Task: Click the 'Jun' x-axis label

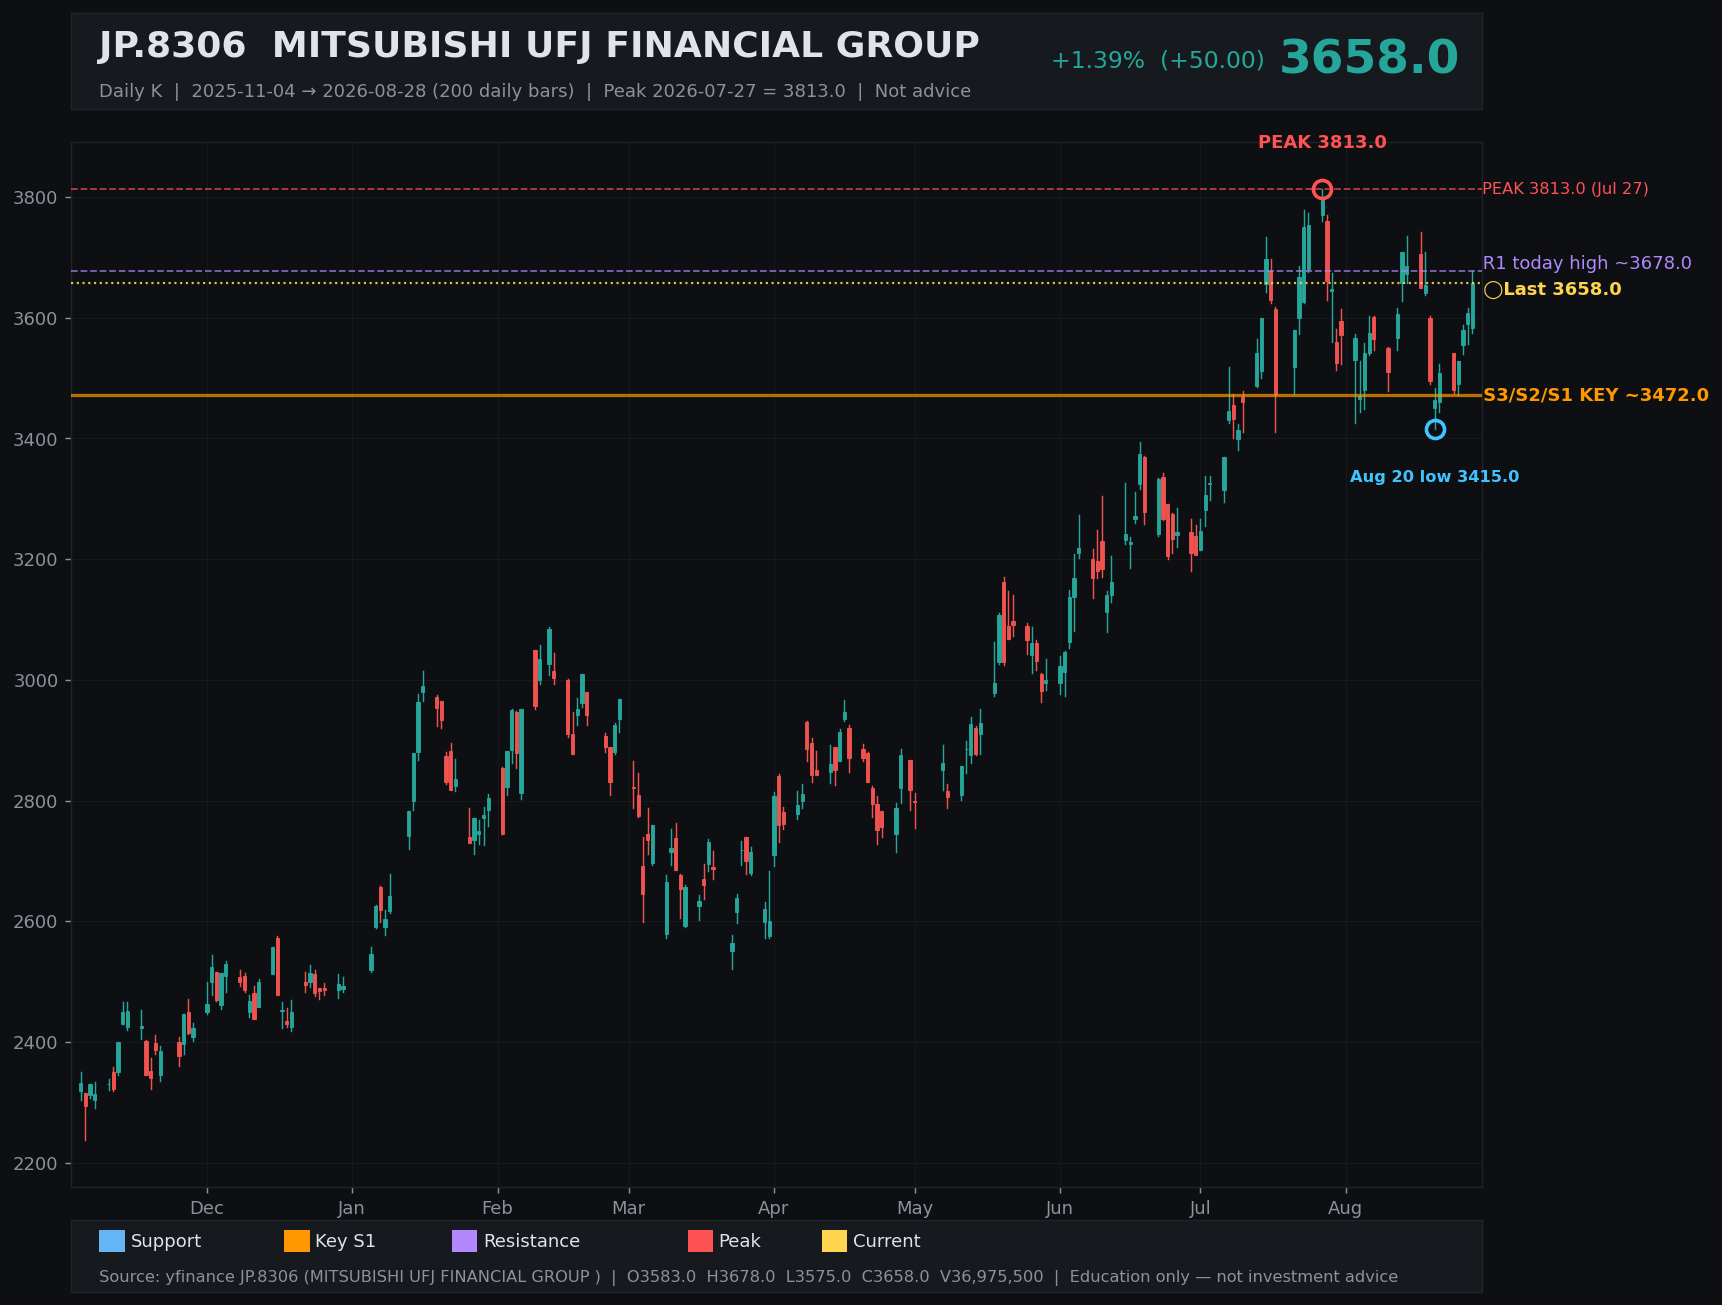Action: coord(1059,1208)
